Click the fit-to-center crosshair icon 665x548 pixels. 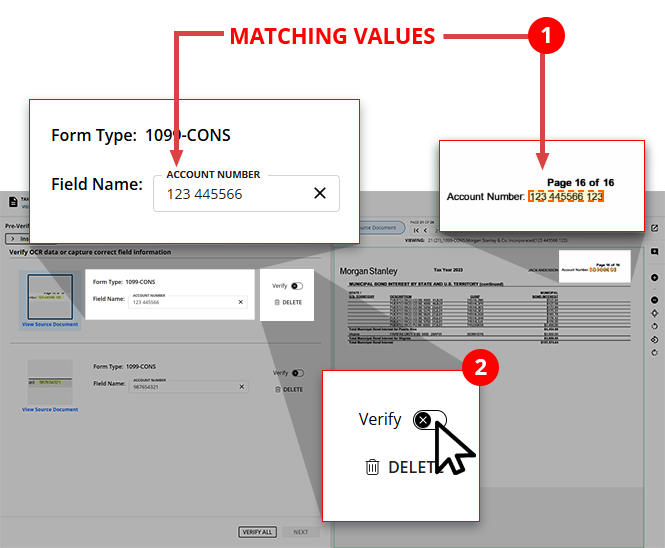(654, 313)
